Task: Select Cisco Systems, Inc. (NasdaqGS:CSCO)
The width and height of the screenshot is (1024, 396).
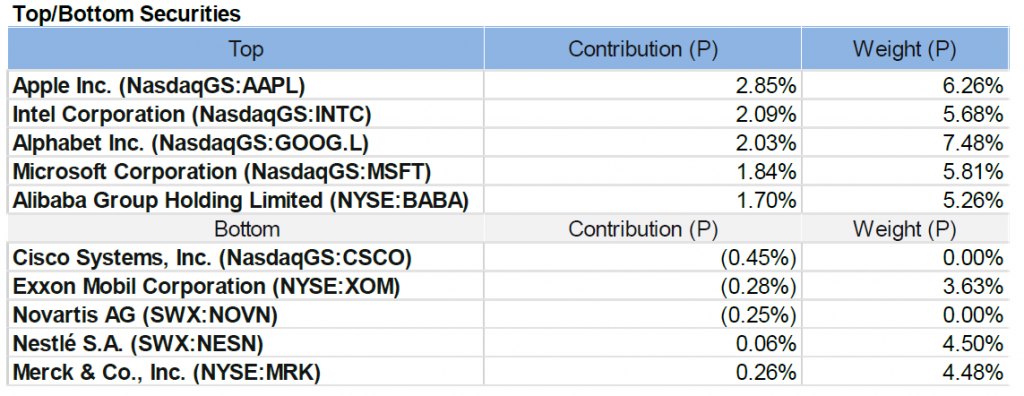Action: 212,258
